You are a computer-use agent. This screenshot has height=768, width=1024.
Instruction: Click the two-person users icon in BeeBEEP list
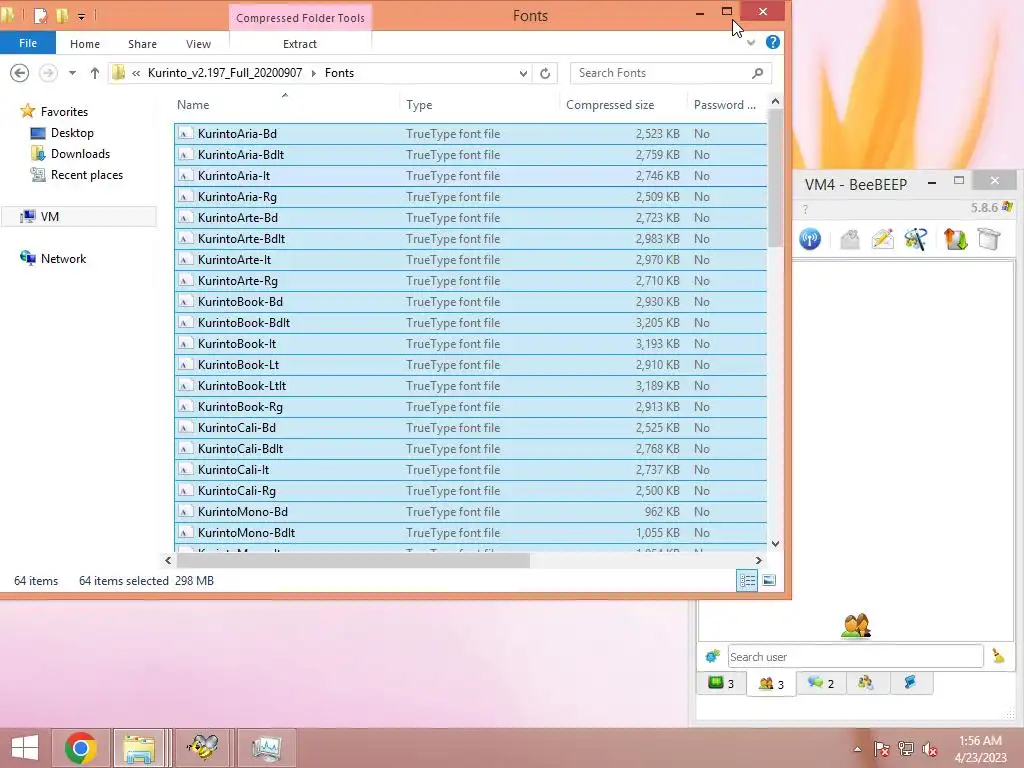pyautogui.click(x=856, y=625)
